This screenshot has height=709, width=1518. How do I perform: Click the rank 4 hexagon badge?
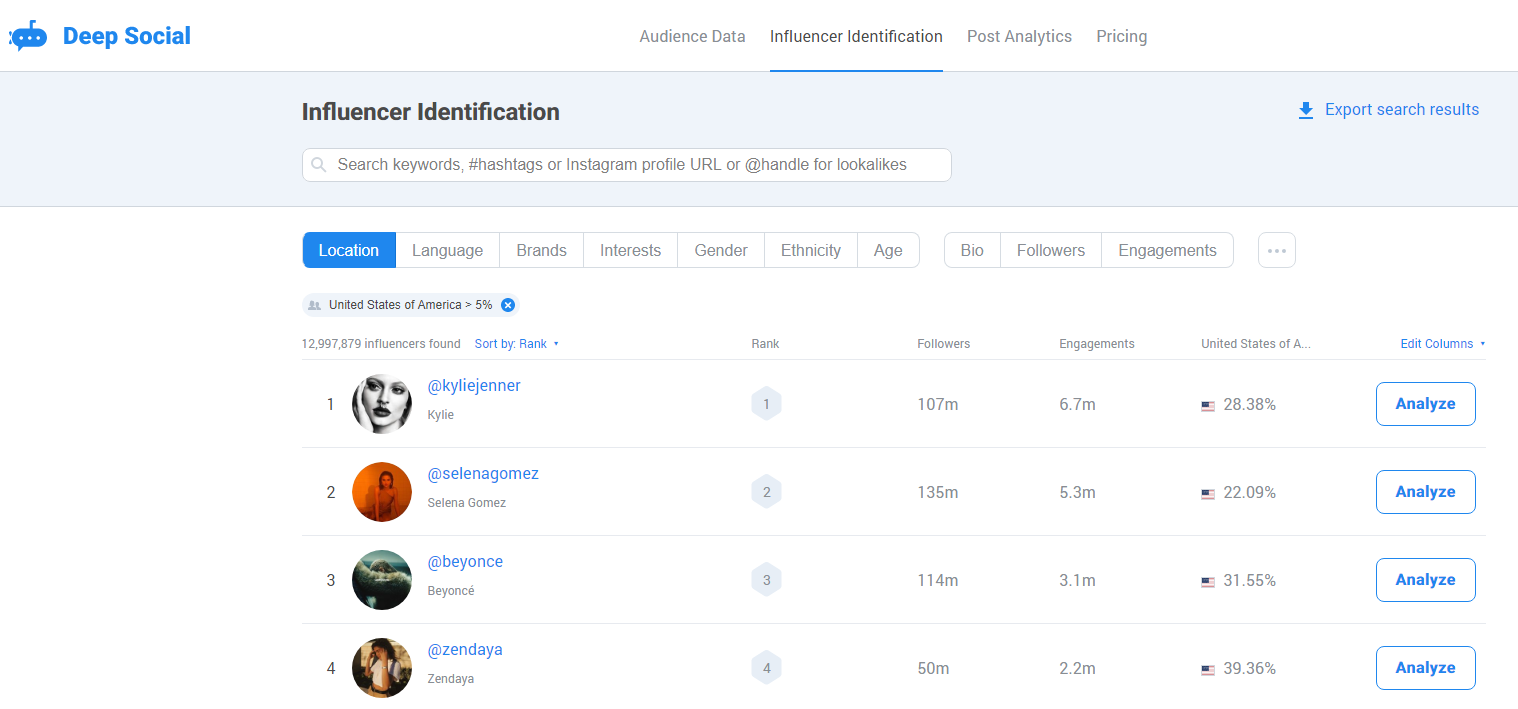coord(766,668)
